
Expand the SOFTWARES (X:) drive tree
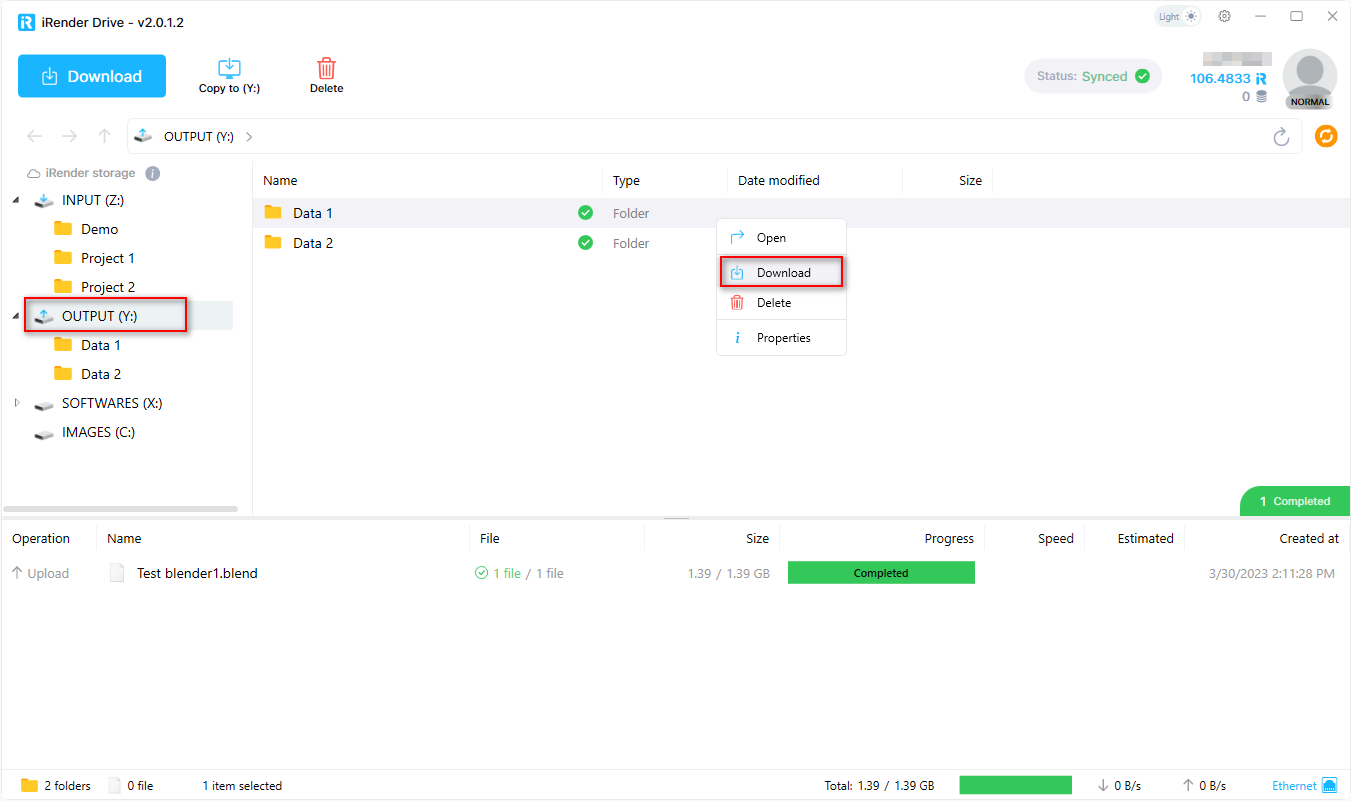point(16,403)
